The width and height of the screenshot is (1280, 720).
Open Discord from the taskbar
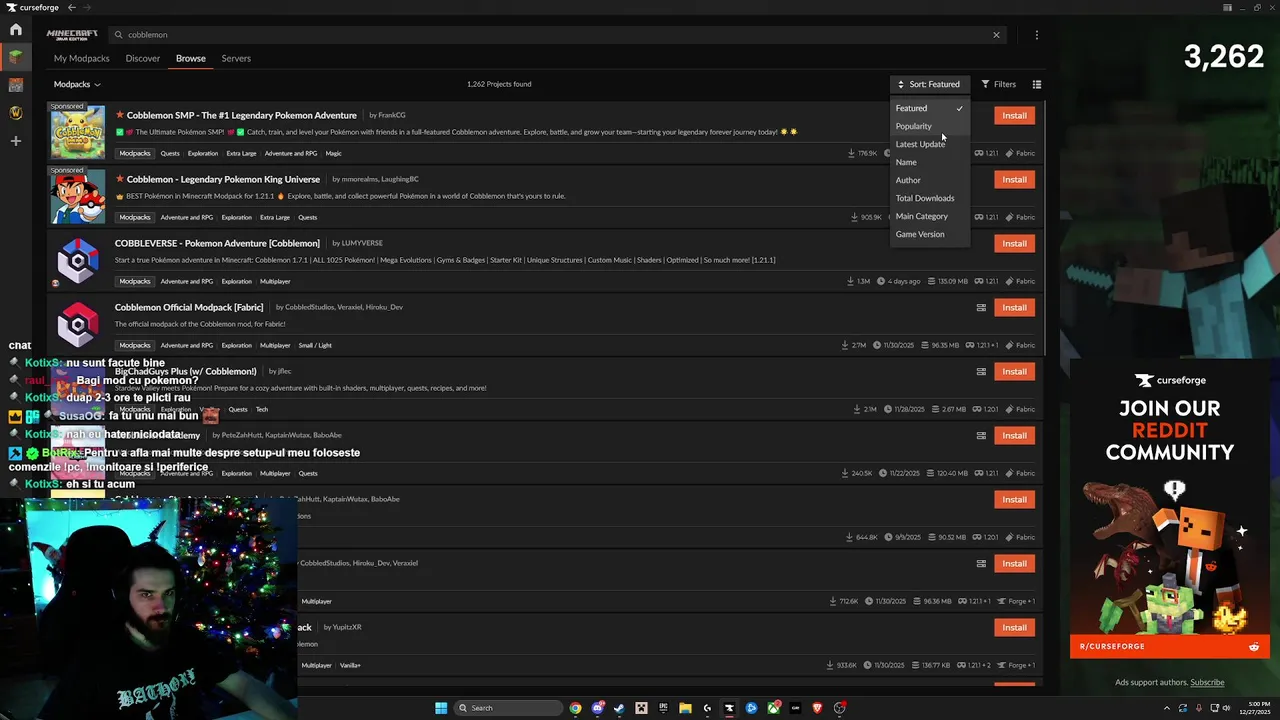[x=597, y=708]
